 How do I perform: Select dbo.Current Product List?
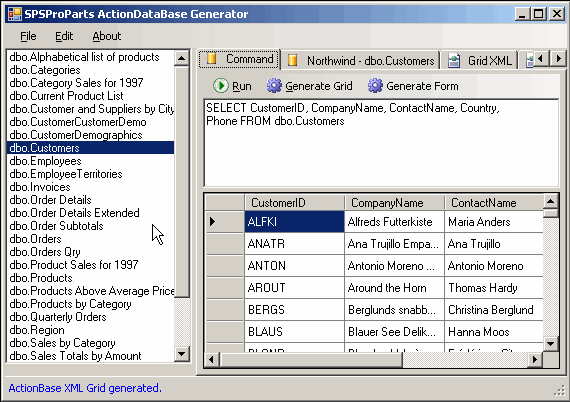click(x=90, y=96)
